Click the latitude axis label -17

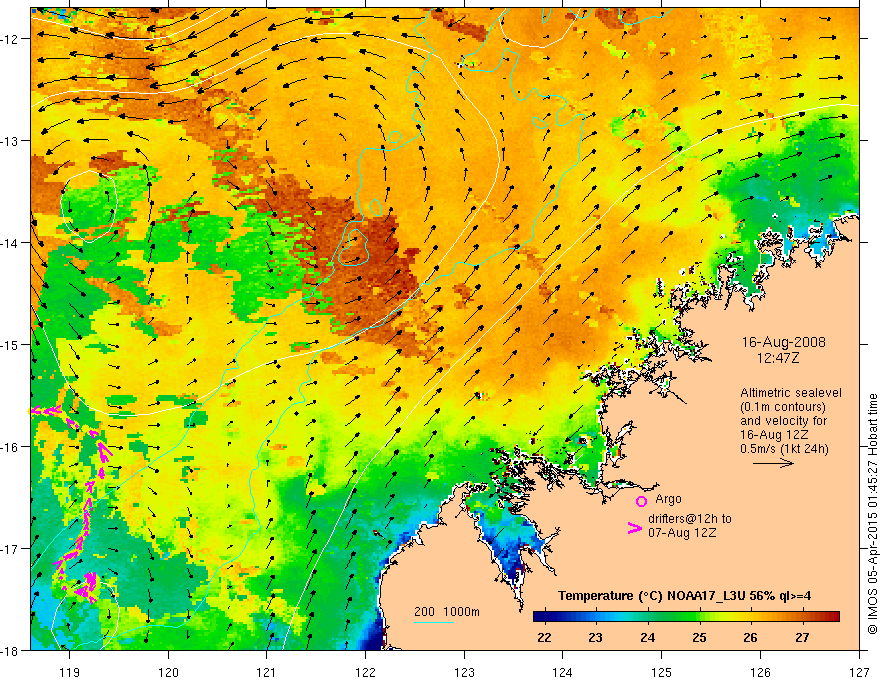coord(10,549)
